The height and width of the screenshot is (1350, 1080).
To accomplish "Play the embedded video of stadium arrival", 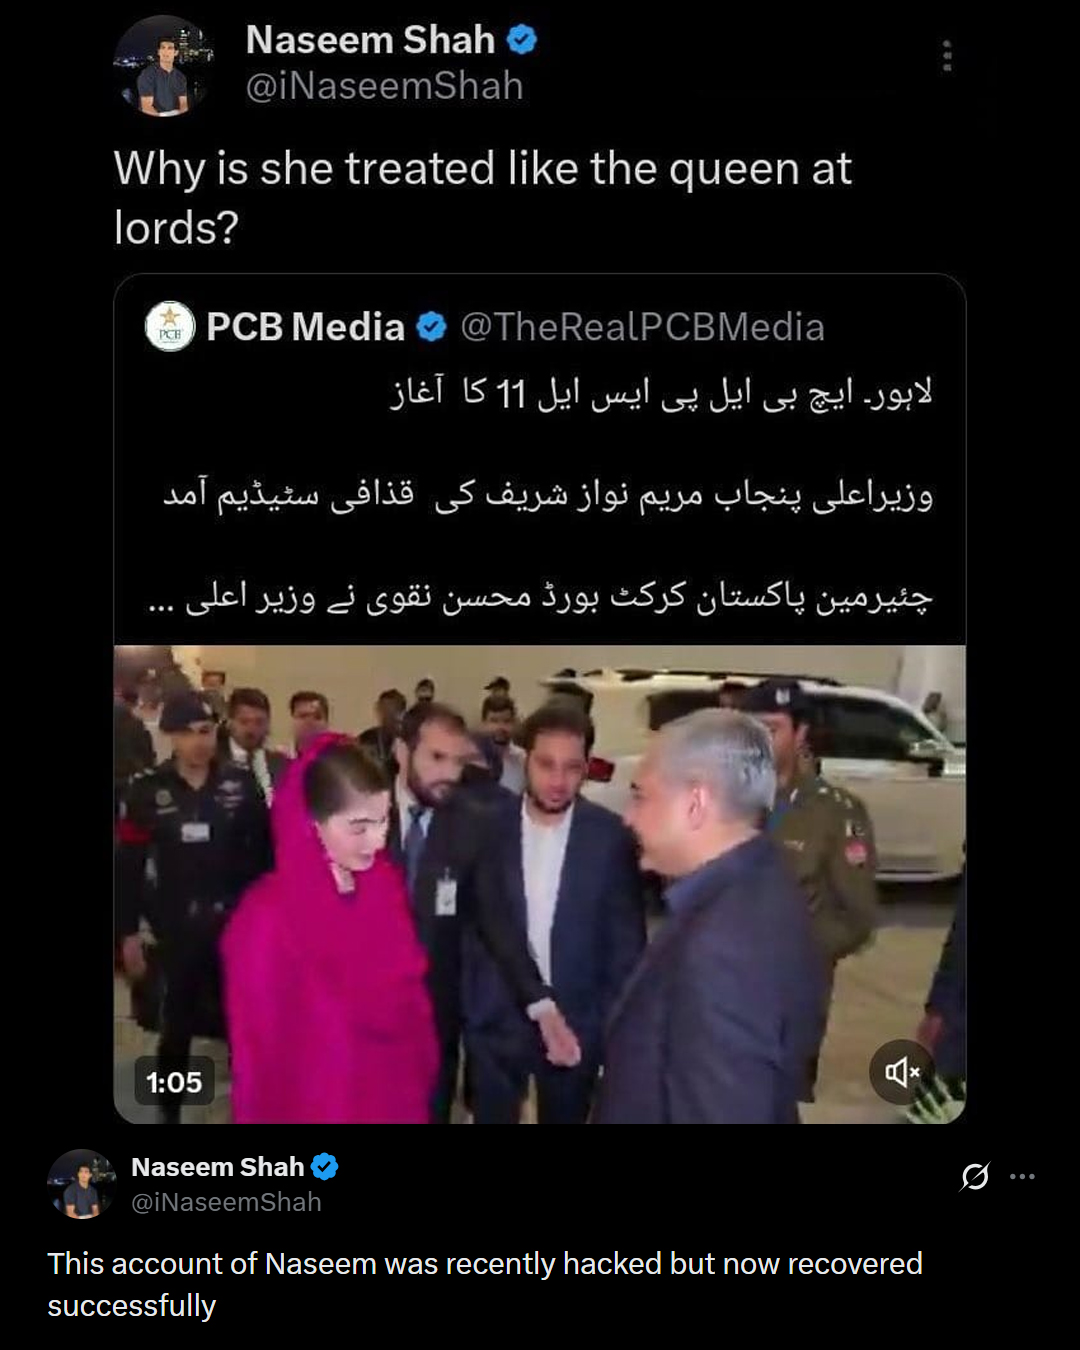I will pyautogui.click(x=540, y=884).
